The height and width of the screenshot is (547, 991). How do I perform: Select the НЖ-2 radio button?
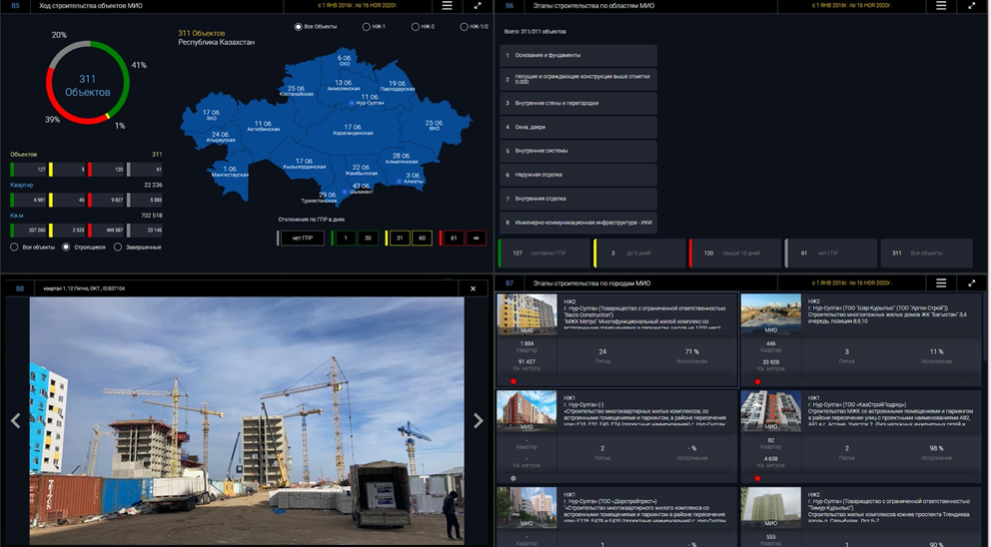point(416,27)
